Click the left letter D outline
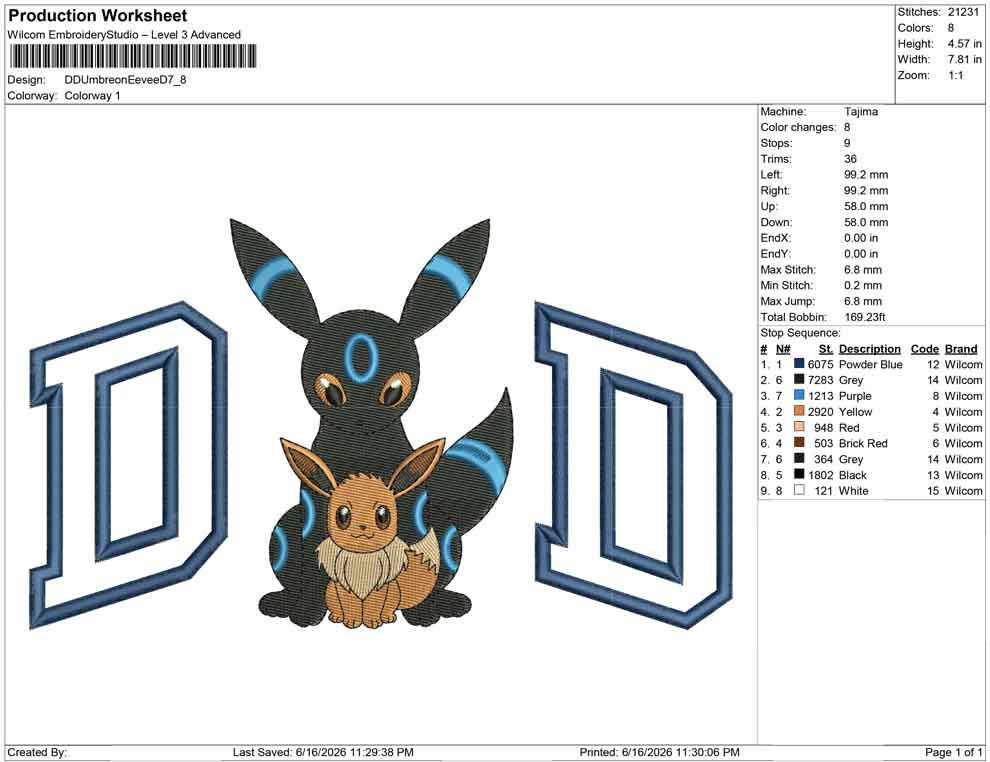The image size is (990, 762). 128,465
